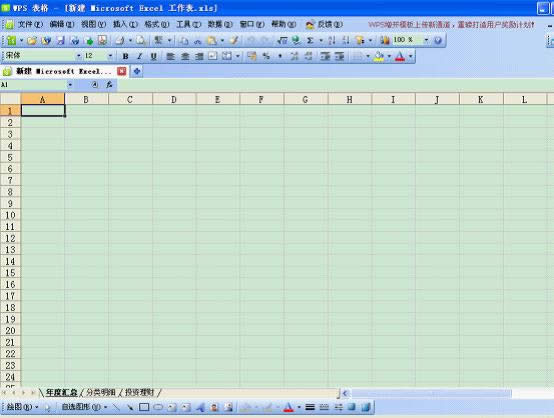Click the red font color swatch
The height and width of the screenshot is (418, 554).
(400, 56)
